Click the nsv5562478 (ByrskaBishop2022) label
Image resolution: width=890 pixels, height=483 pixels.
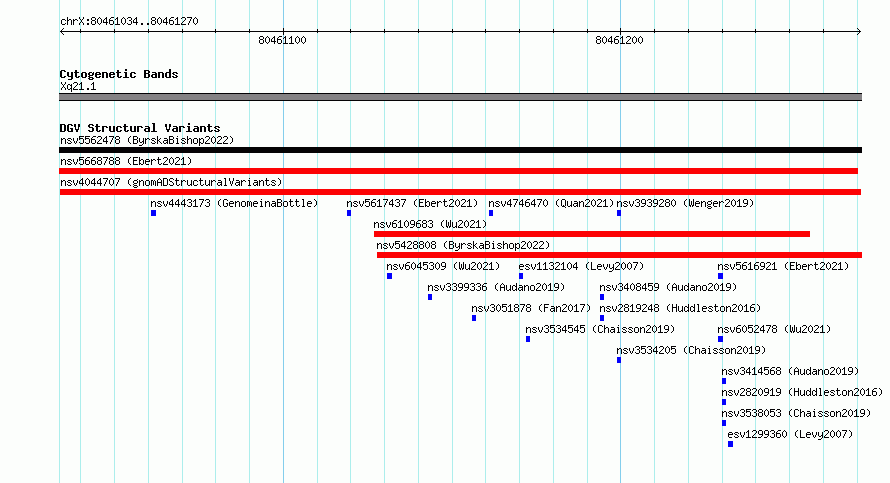(x=147, y=140)
